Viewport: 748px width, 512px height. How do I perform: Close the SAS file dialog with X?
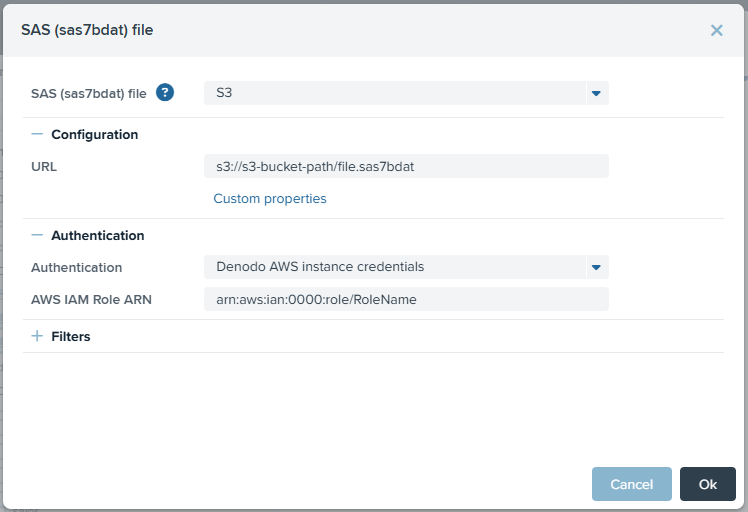[716, 31]
